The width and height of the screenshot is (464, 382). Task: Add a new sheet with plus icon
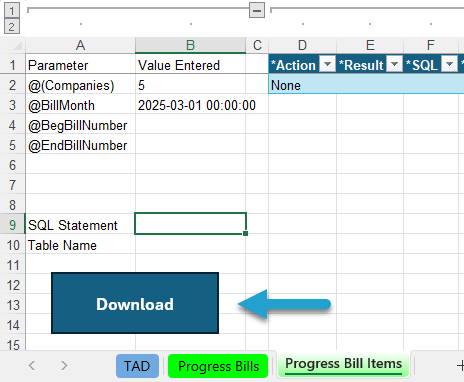[x=460, y=366]
